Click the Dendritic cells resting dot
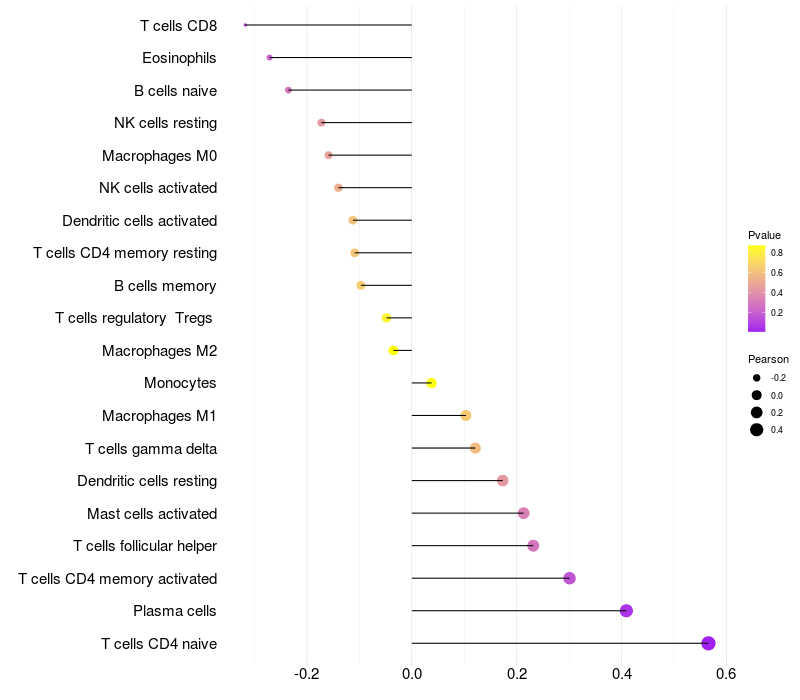Screen dimensions: 800x700 tap(503, 481)
